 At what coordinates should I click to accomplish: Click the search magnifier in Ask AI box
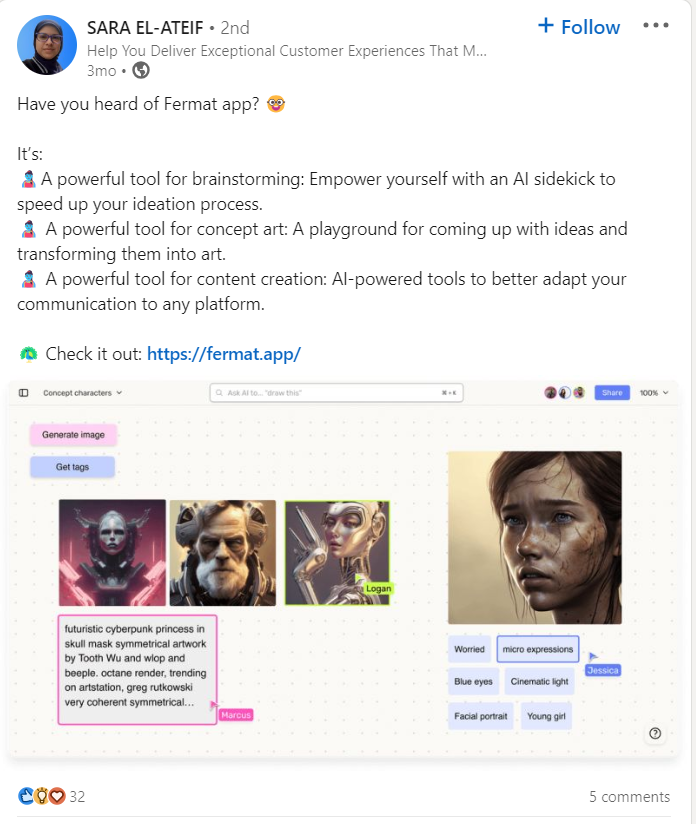pyautogui.click(x=219, y=393)
